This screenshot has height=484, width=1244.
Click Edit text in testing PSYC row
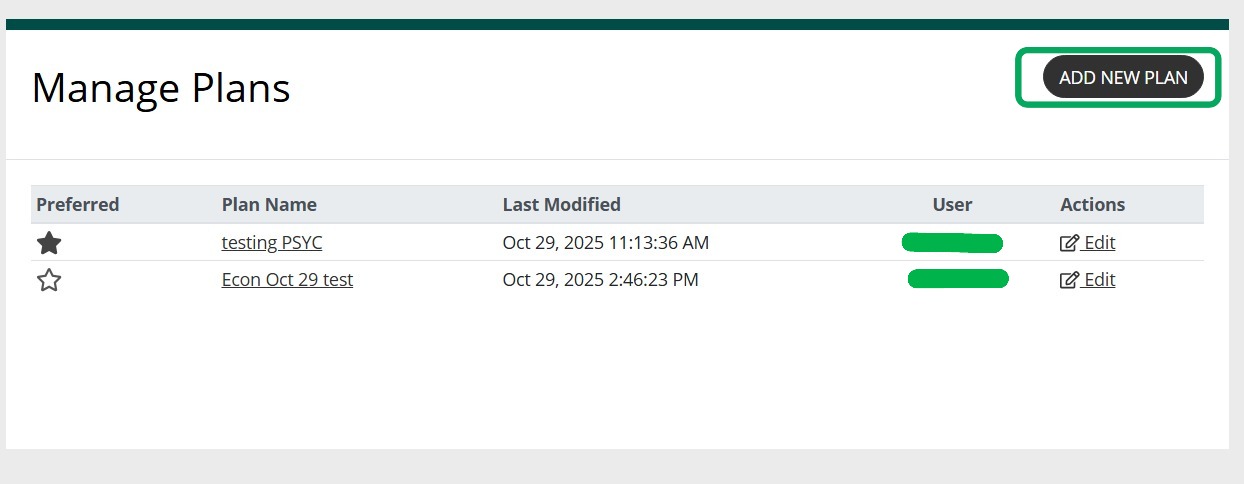click(1100, 242)
